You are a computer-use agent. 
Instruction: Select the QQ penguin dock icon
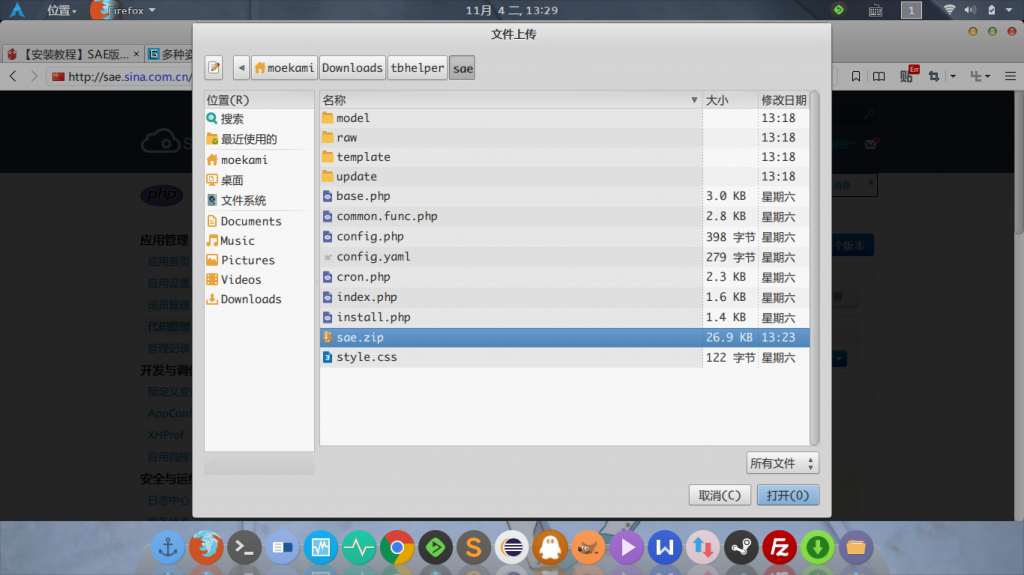click(x=550, y=547)
